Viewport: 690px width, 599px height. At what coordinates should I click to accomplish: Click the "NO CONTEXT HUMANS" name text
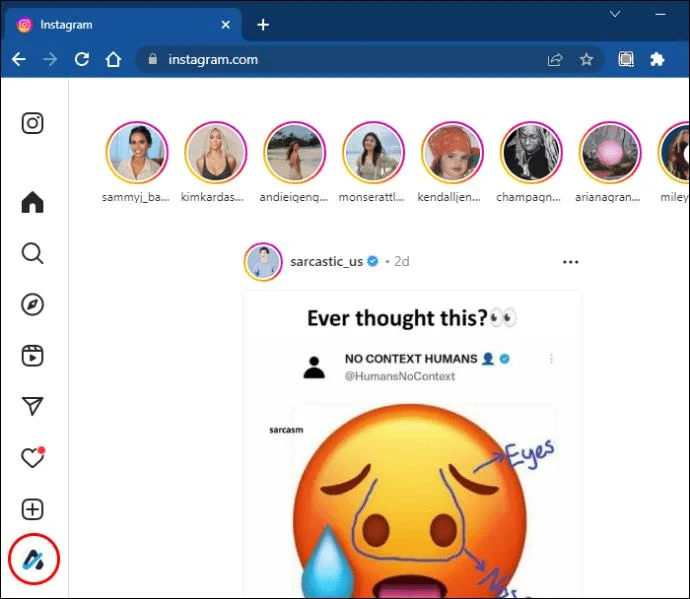(411, 359)
